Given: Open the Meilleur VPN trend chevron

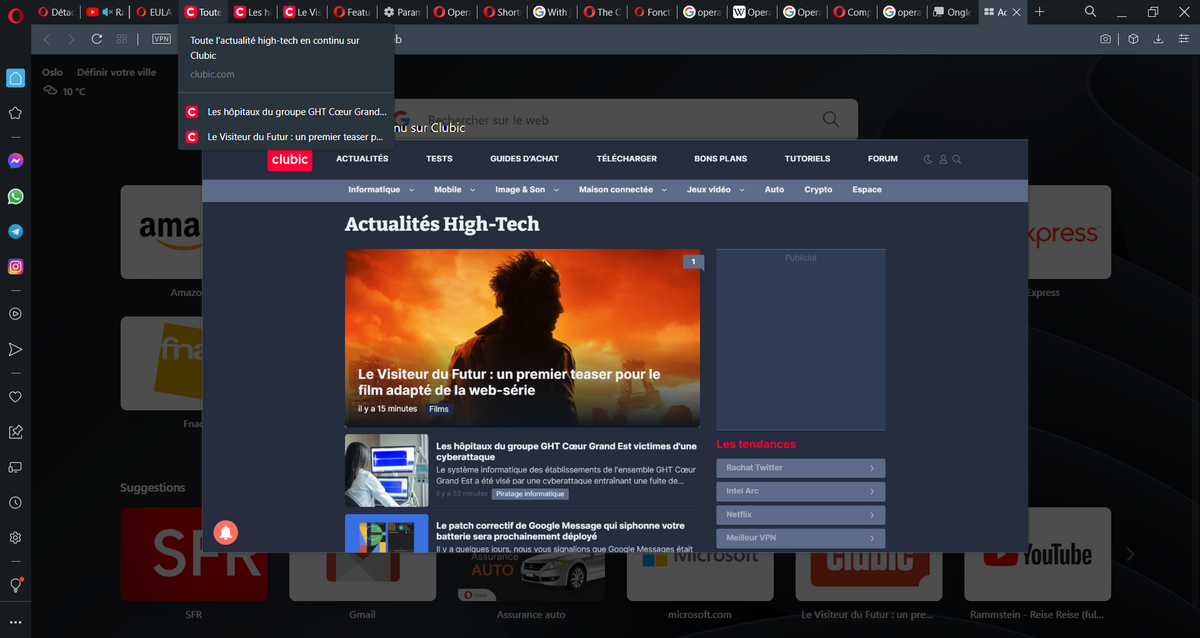Looking at the screenshot, I should click(x=872, y=538).
